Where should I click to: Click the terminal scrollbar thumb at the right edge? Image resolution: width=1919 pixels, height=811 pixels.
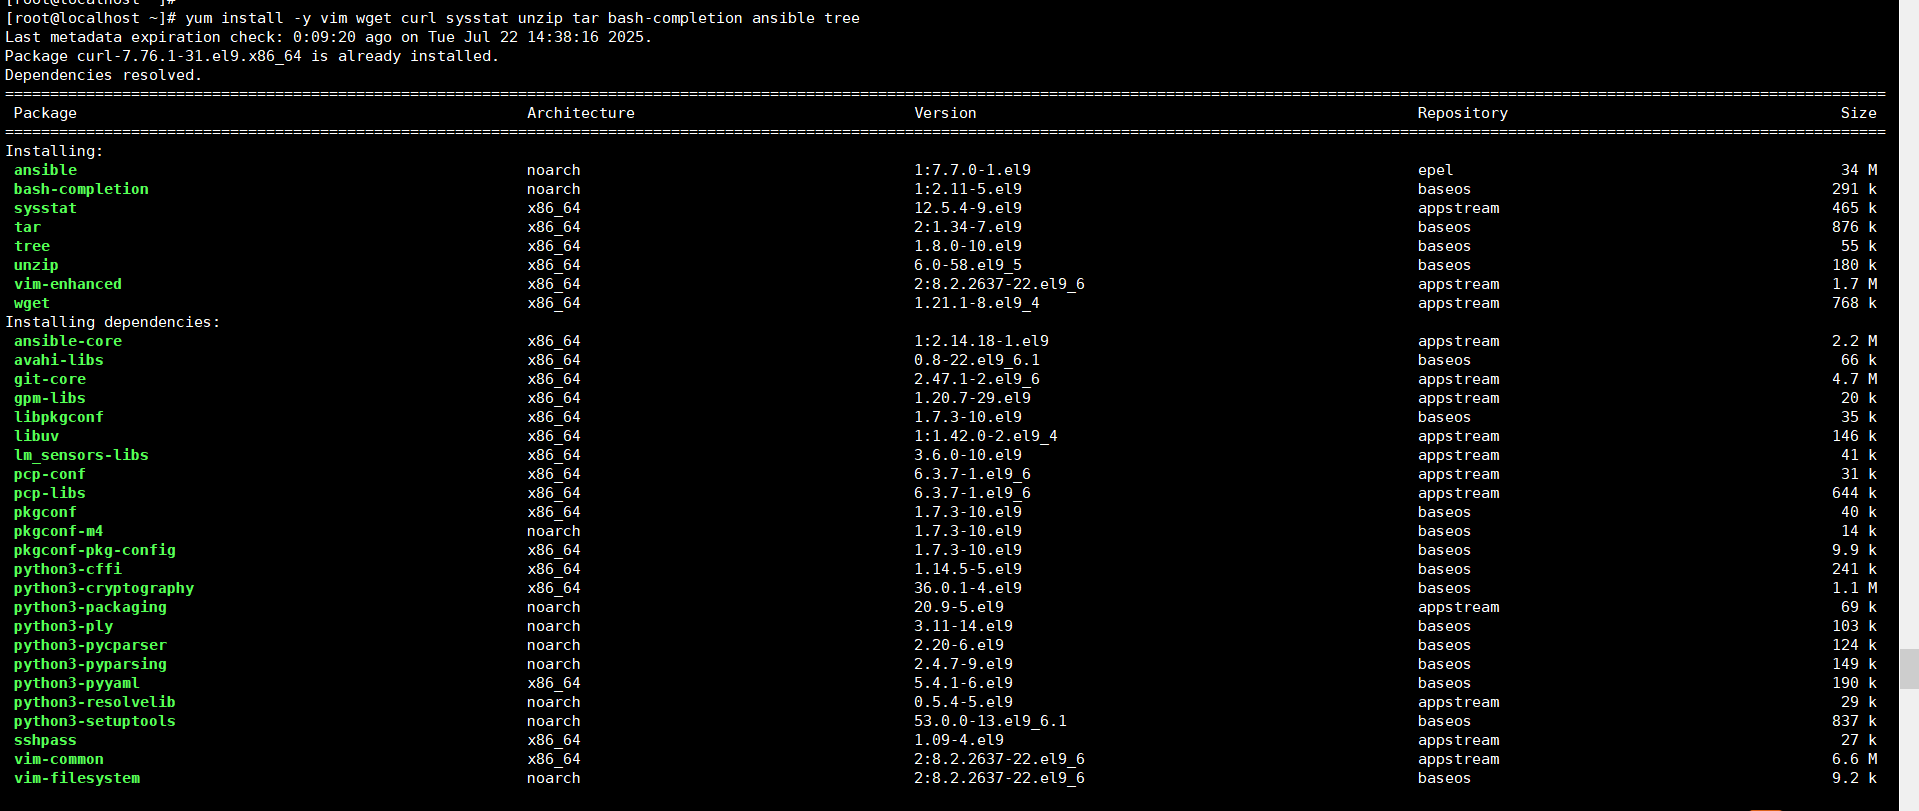(x=1909, y=669)
